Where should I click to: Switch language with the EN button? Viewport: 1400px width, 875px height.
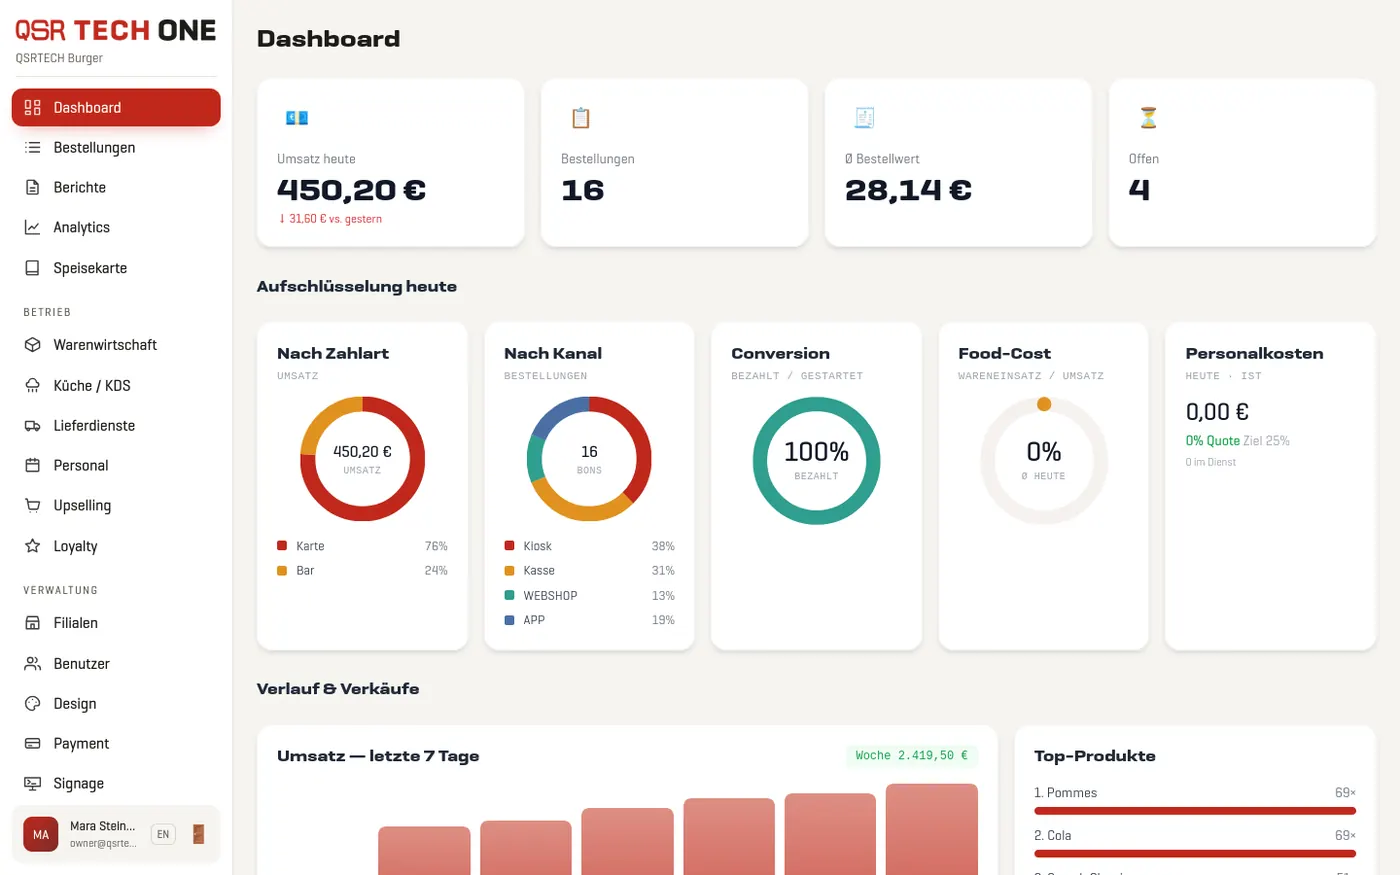pyautogui.click(x=163, y=834)
